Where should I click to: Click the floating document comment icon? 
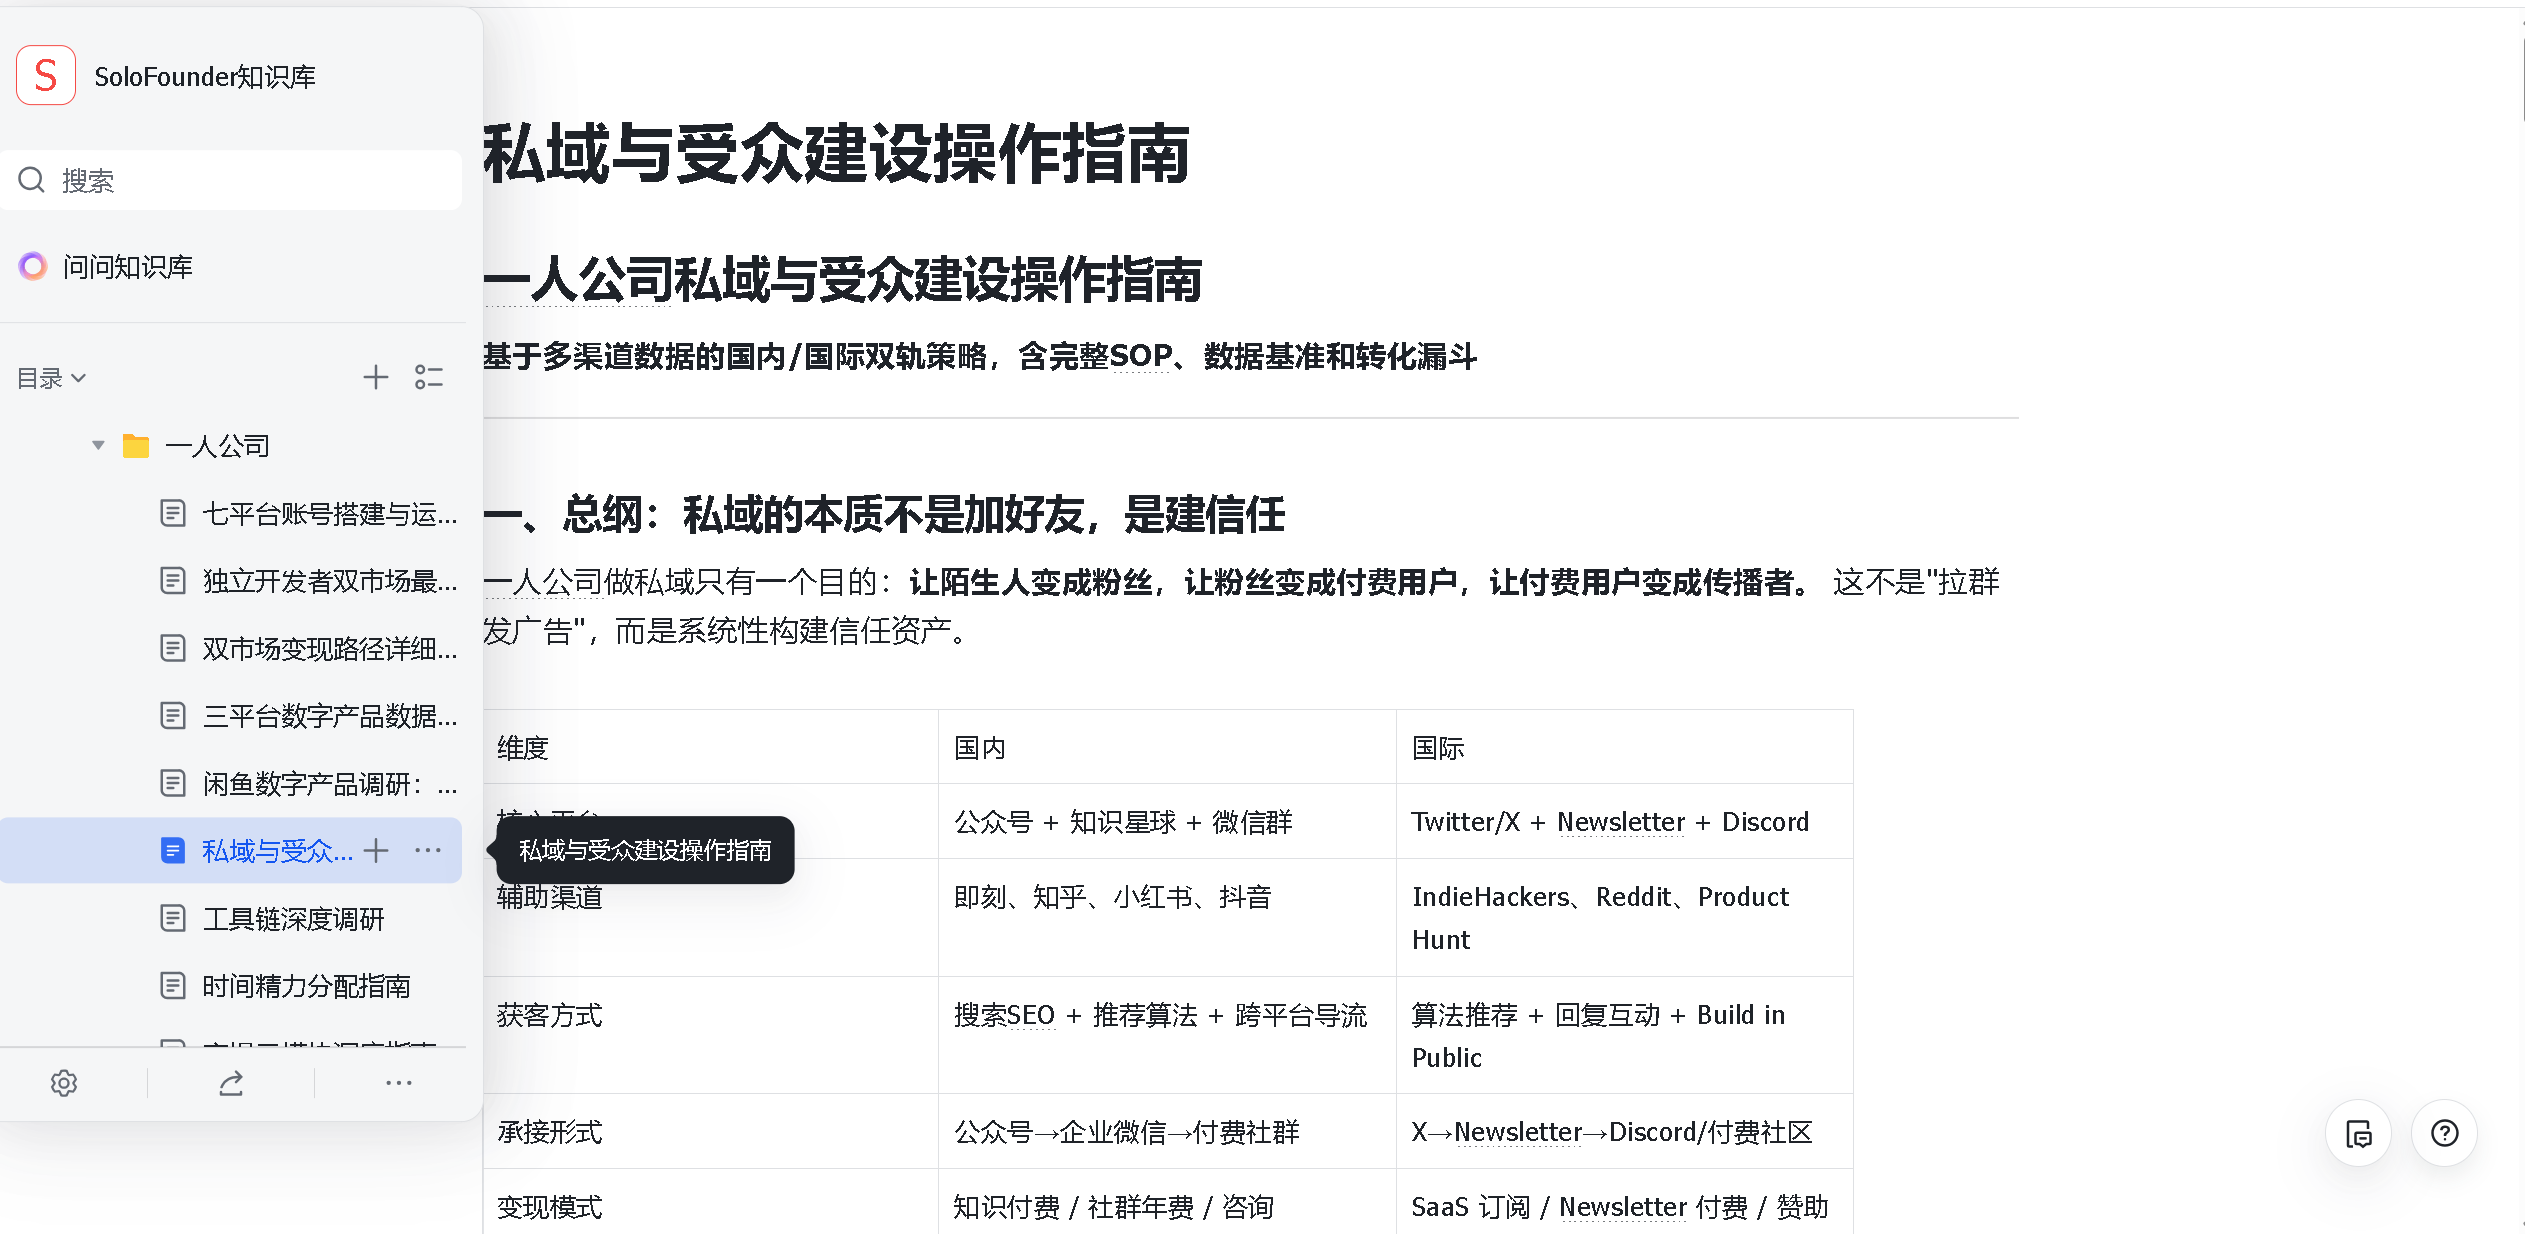(x=2359, y=1134)
